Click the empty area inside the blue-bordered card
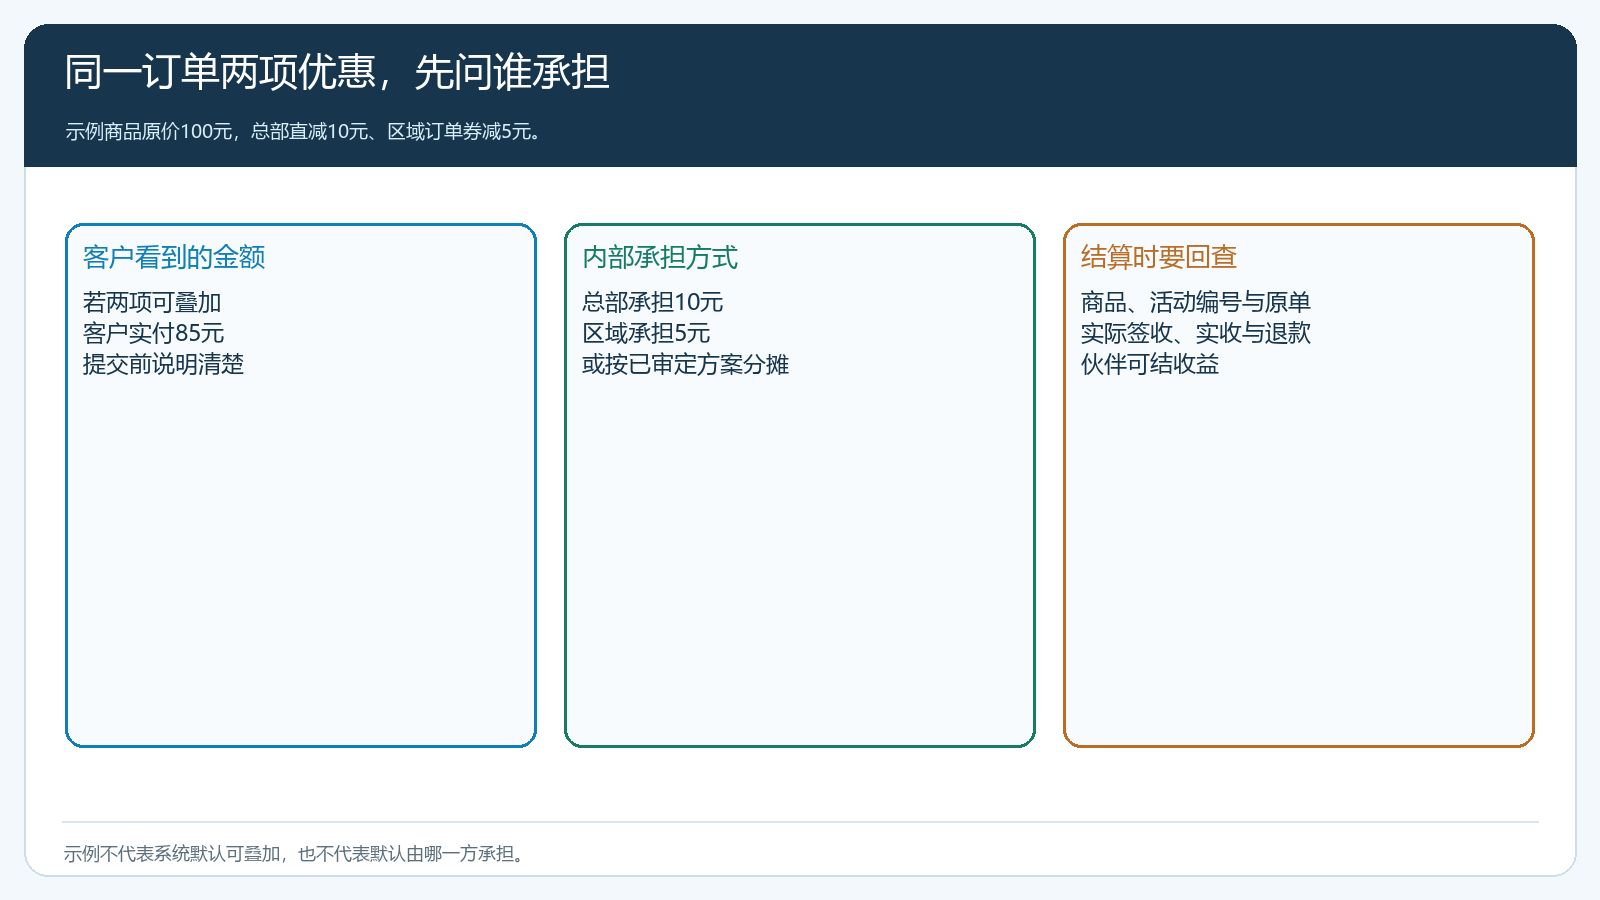The image size is (1600, 900). point(301,560)
